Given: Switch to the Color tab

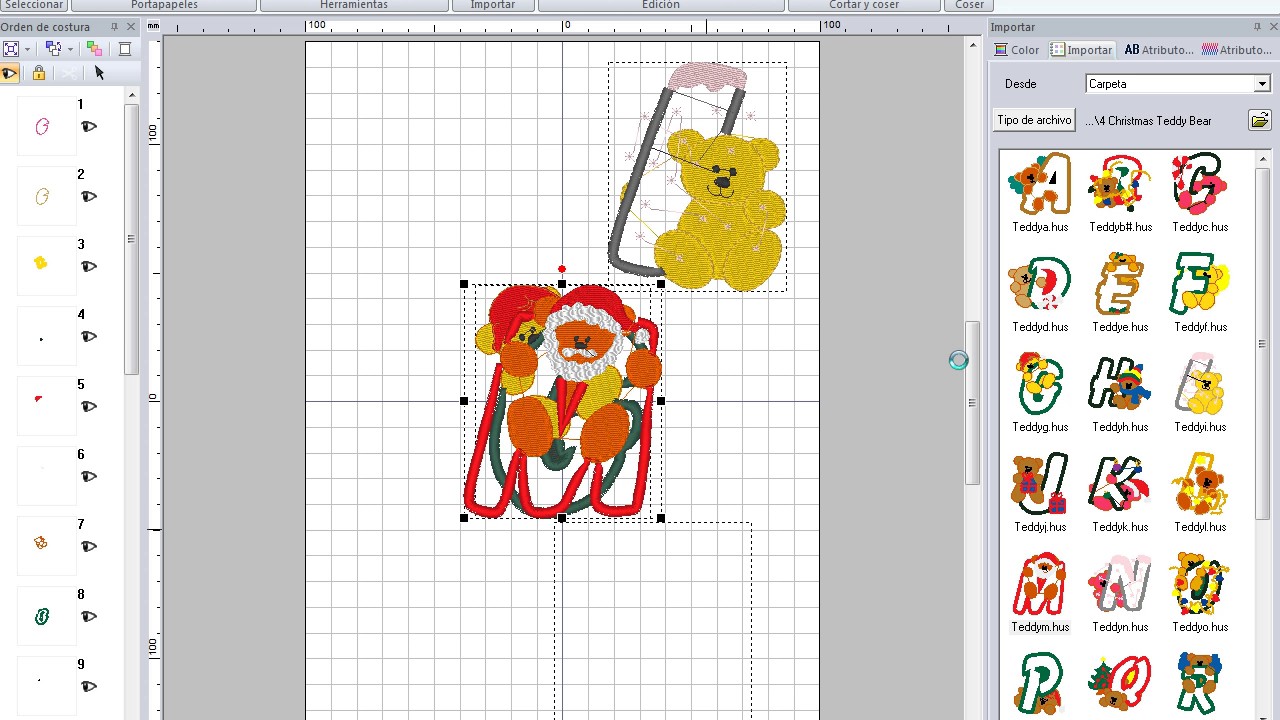Looking at the screenshot, I should [1017, 50].
